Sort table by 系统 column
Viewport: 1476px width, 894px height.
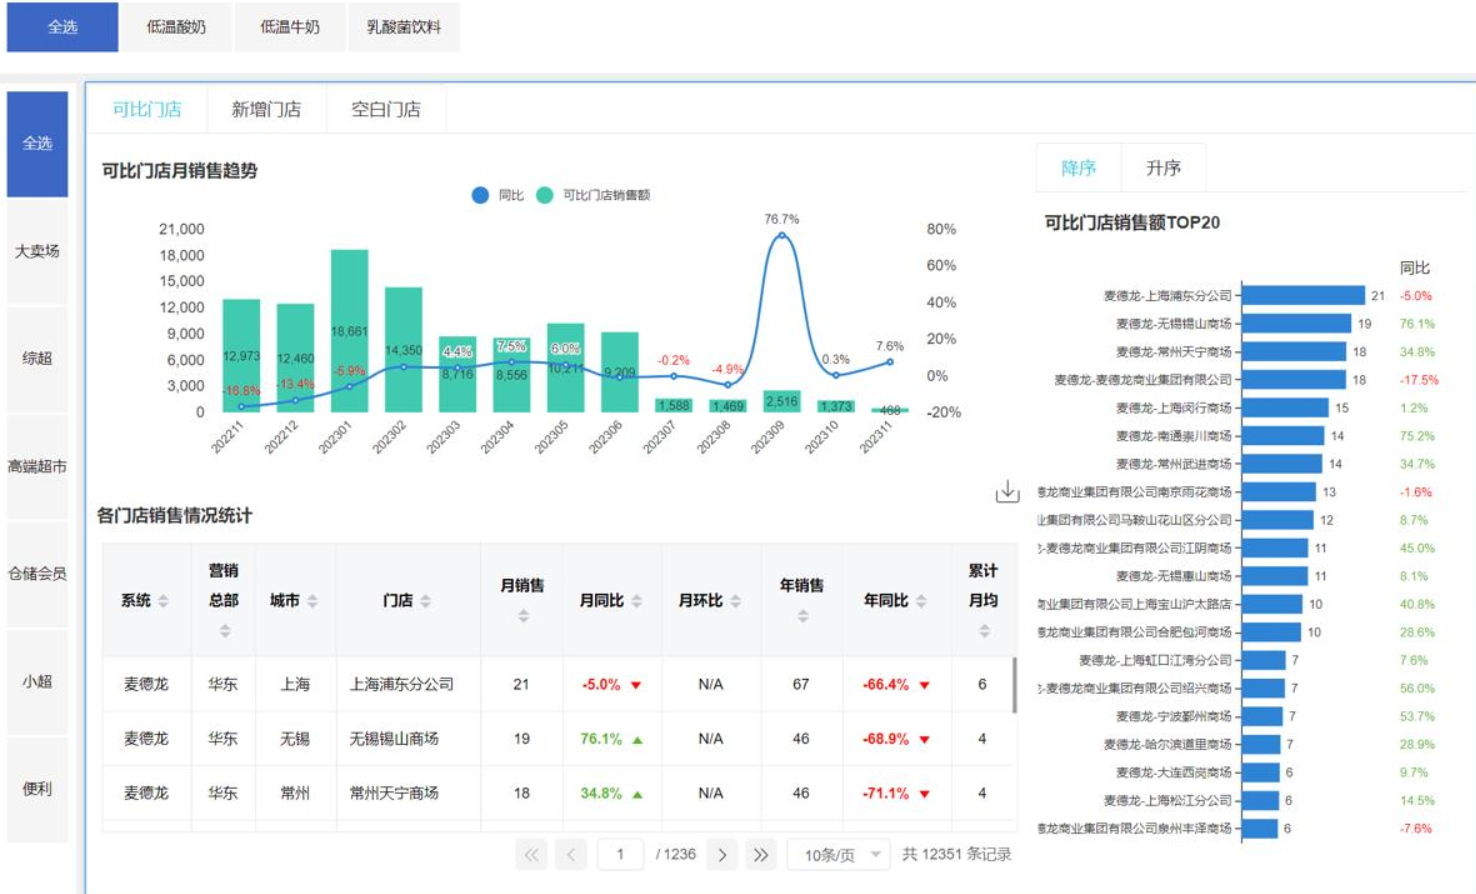pyautogui.click(x=163, y=601)
